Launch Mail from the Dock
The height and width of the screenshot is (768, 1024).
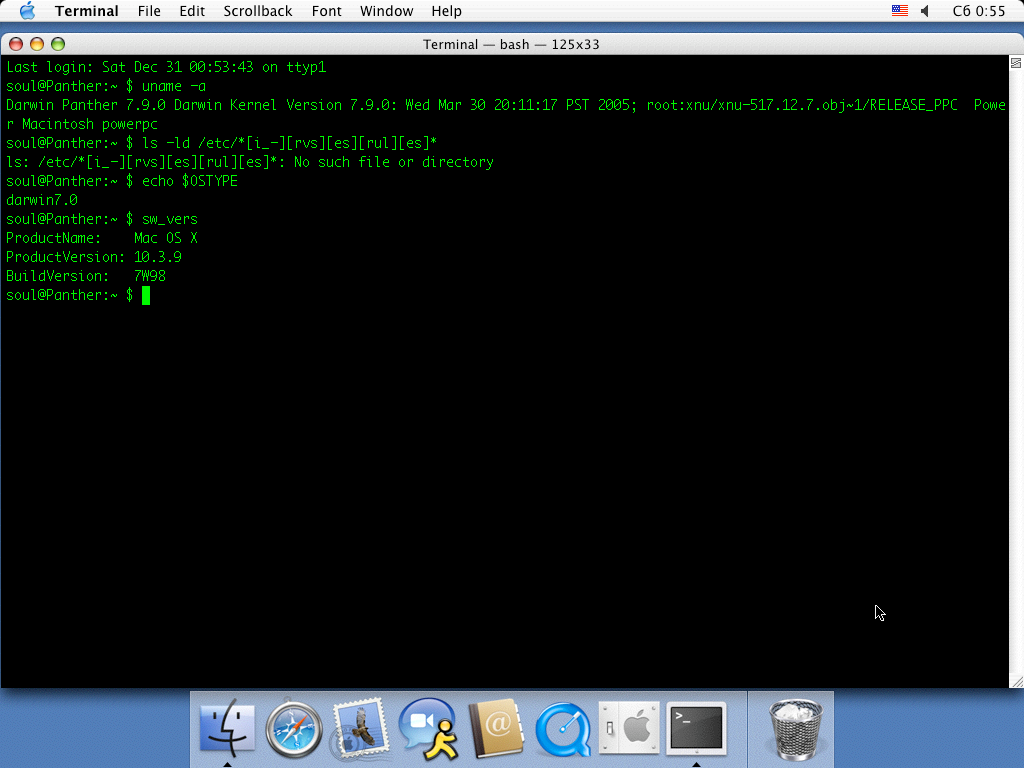coord(361,728)
